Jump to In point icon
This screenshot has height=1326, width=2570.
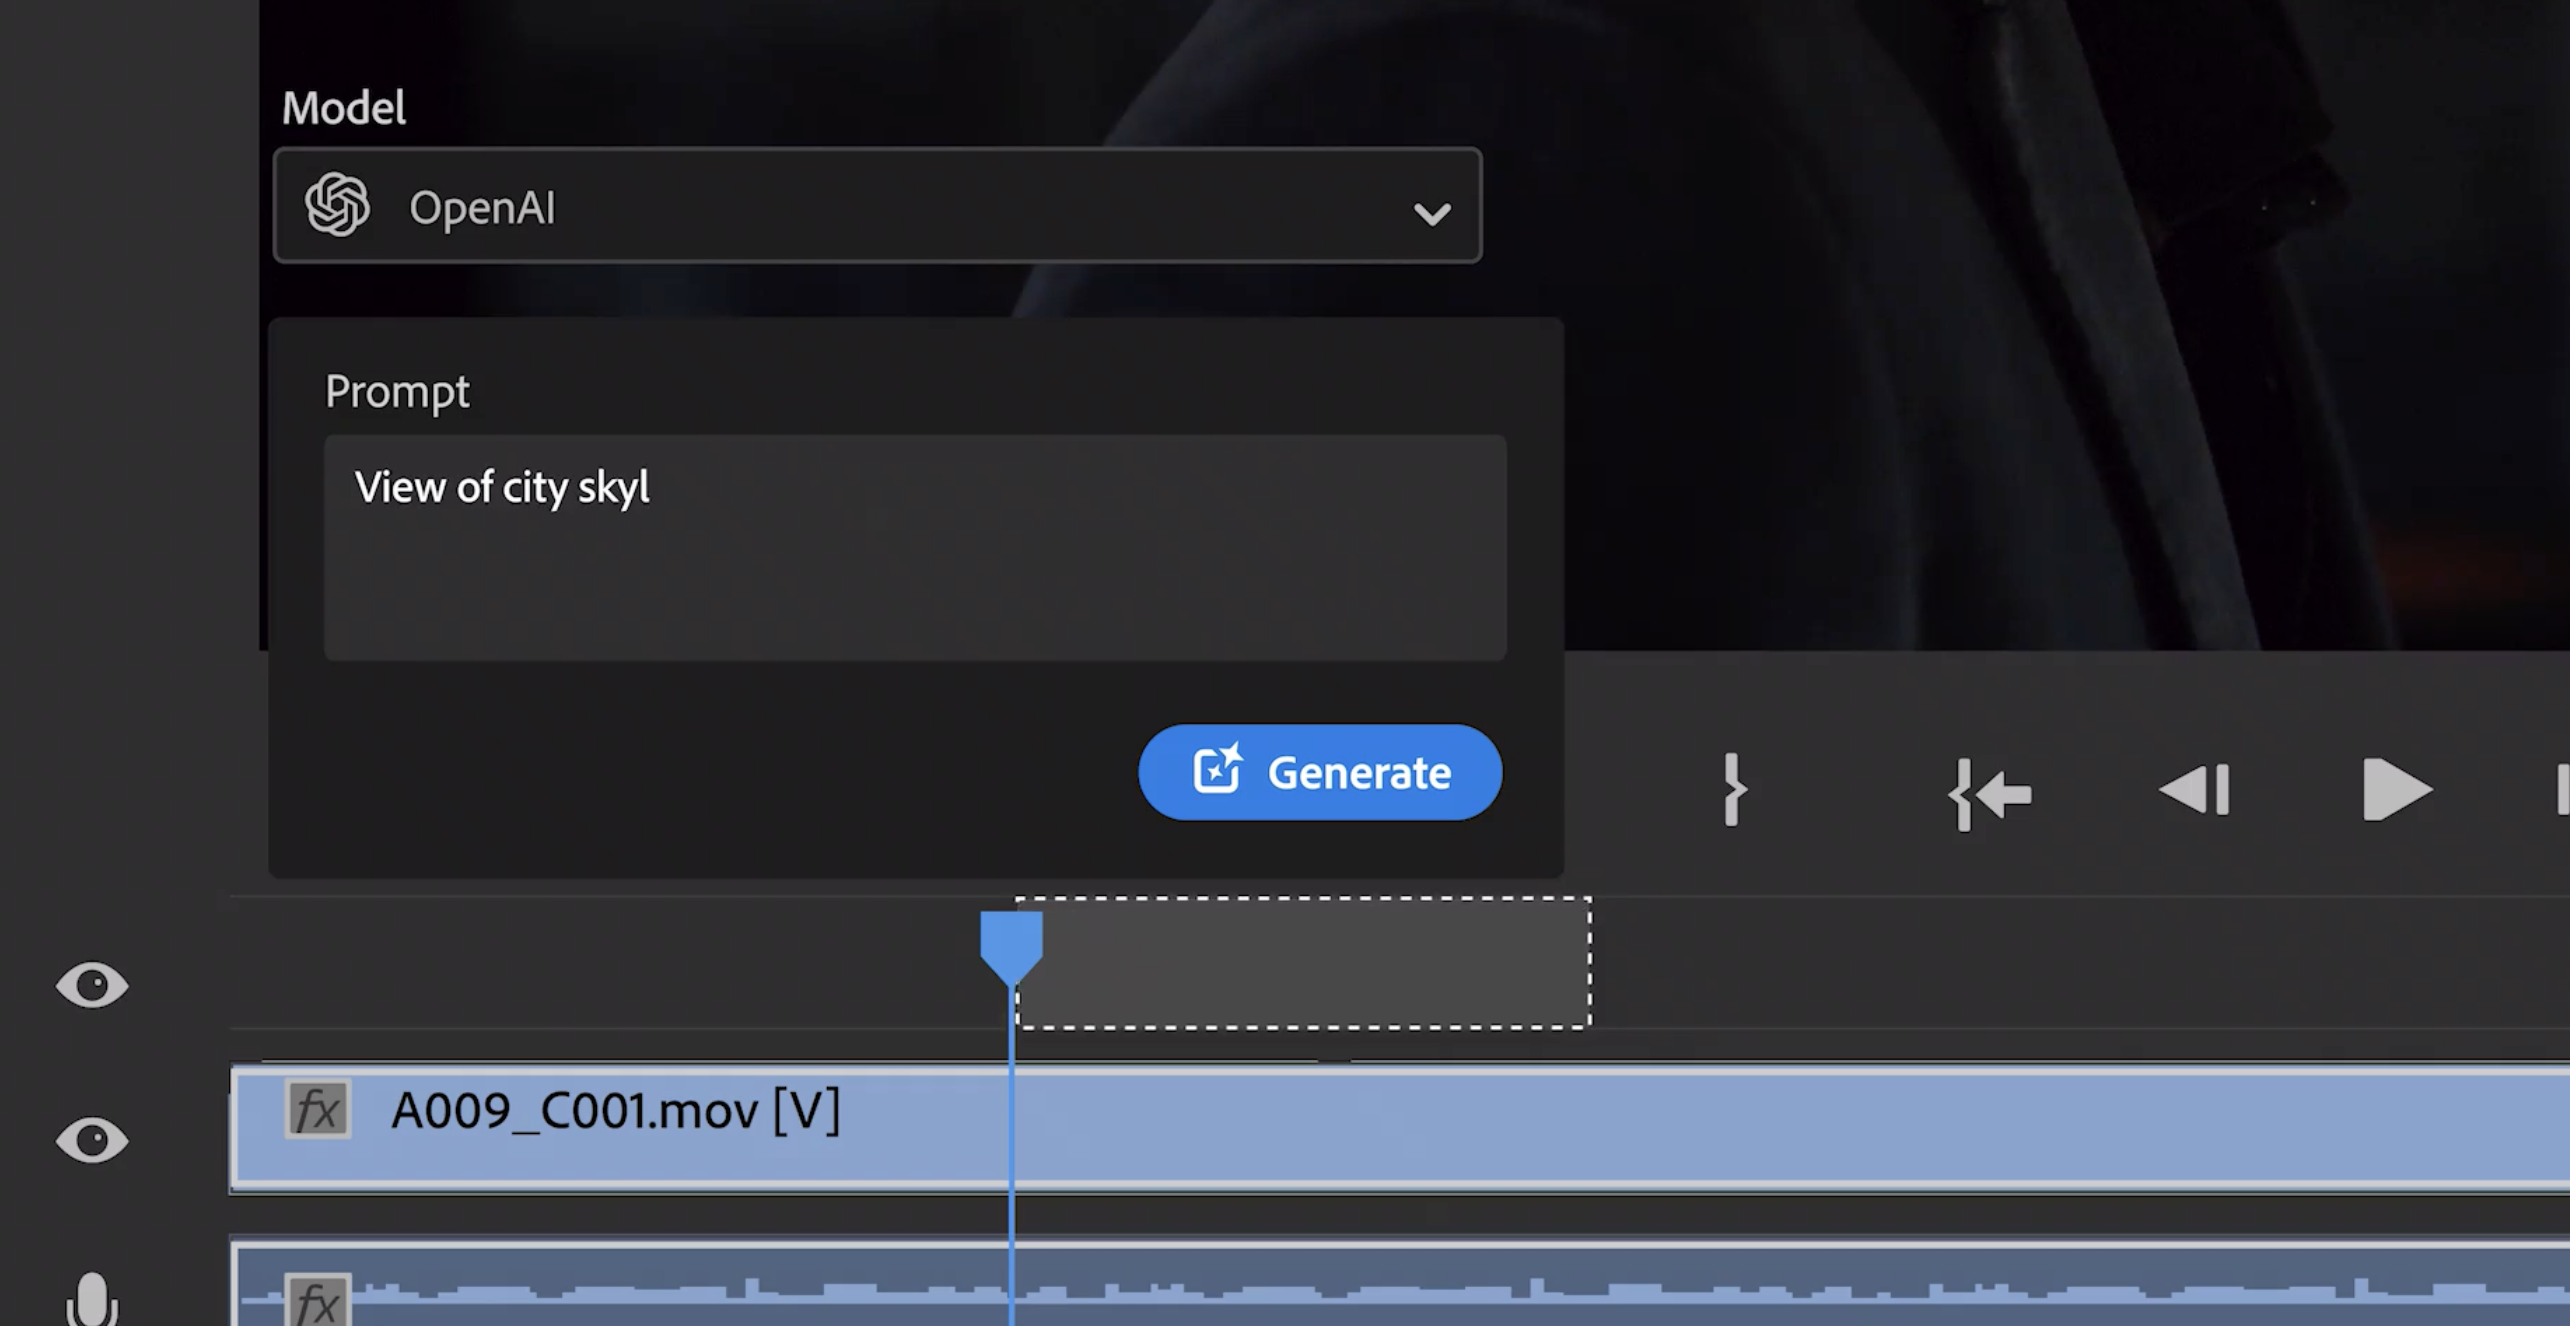[x=1988, y=794]
